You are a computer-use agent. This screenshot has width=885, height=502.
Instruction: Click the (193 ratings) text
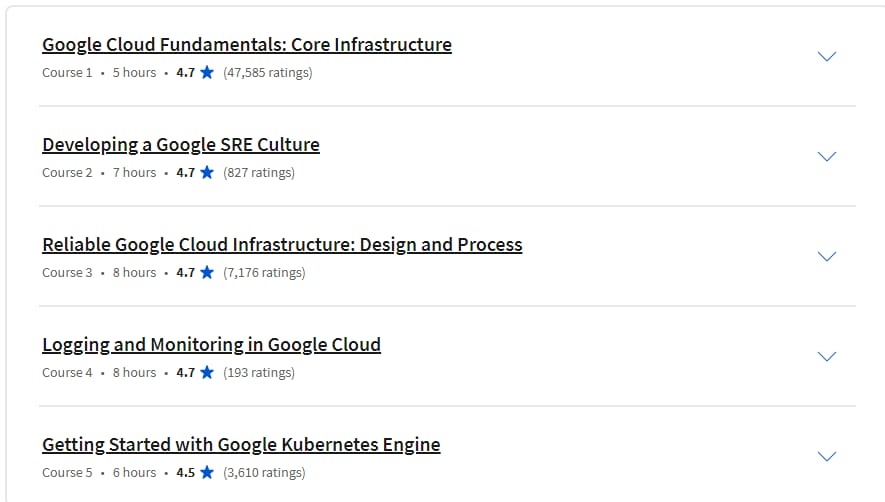click(x=258, y=373)
